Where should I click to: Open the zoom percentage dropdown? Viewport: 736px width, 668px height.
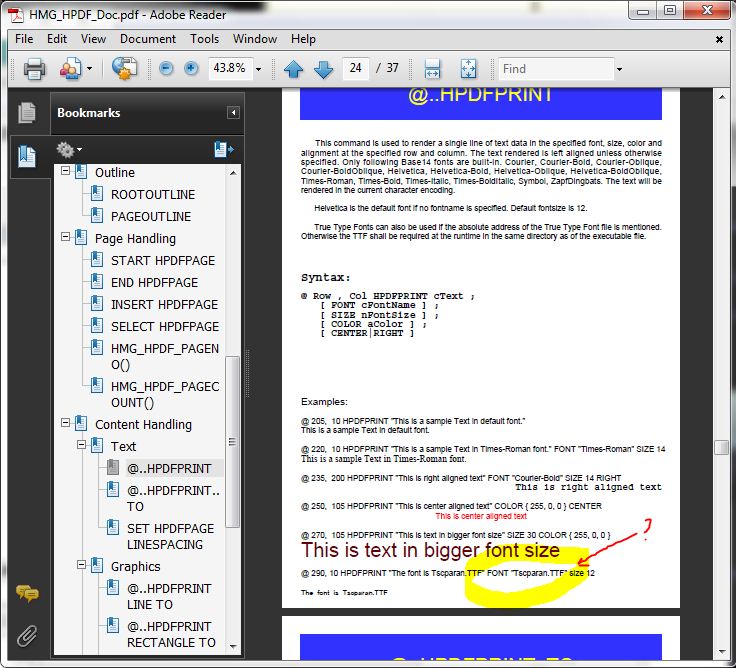tap(259, 69)
